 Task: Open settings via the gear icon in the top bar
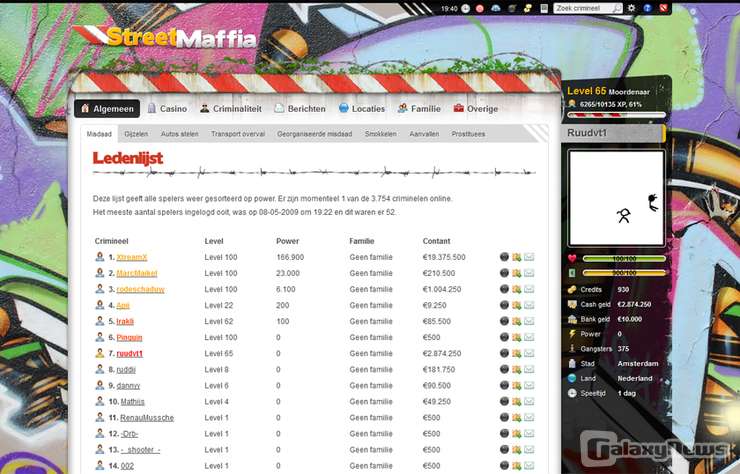pyautogui.click(x=631, y=8)
